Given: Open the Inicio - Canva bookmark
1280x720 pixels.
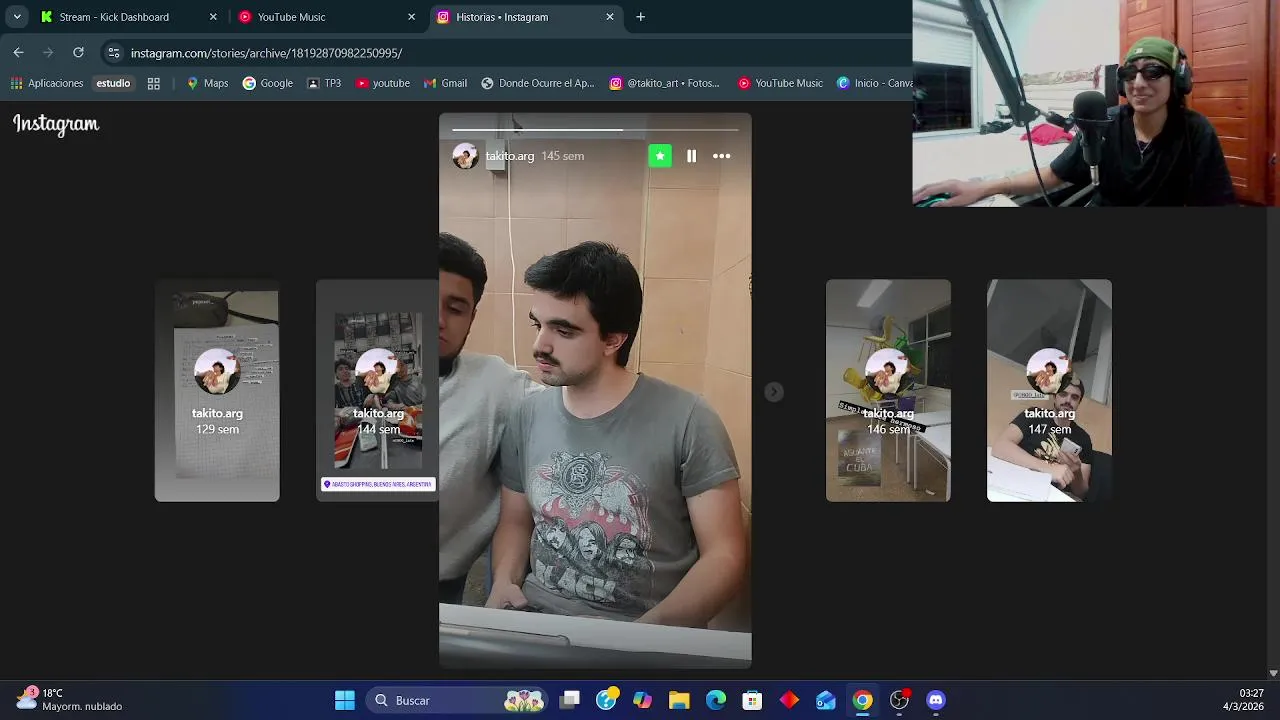Looking at the screenshot, I should click(x=875, y=83).
